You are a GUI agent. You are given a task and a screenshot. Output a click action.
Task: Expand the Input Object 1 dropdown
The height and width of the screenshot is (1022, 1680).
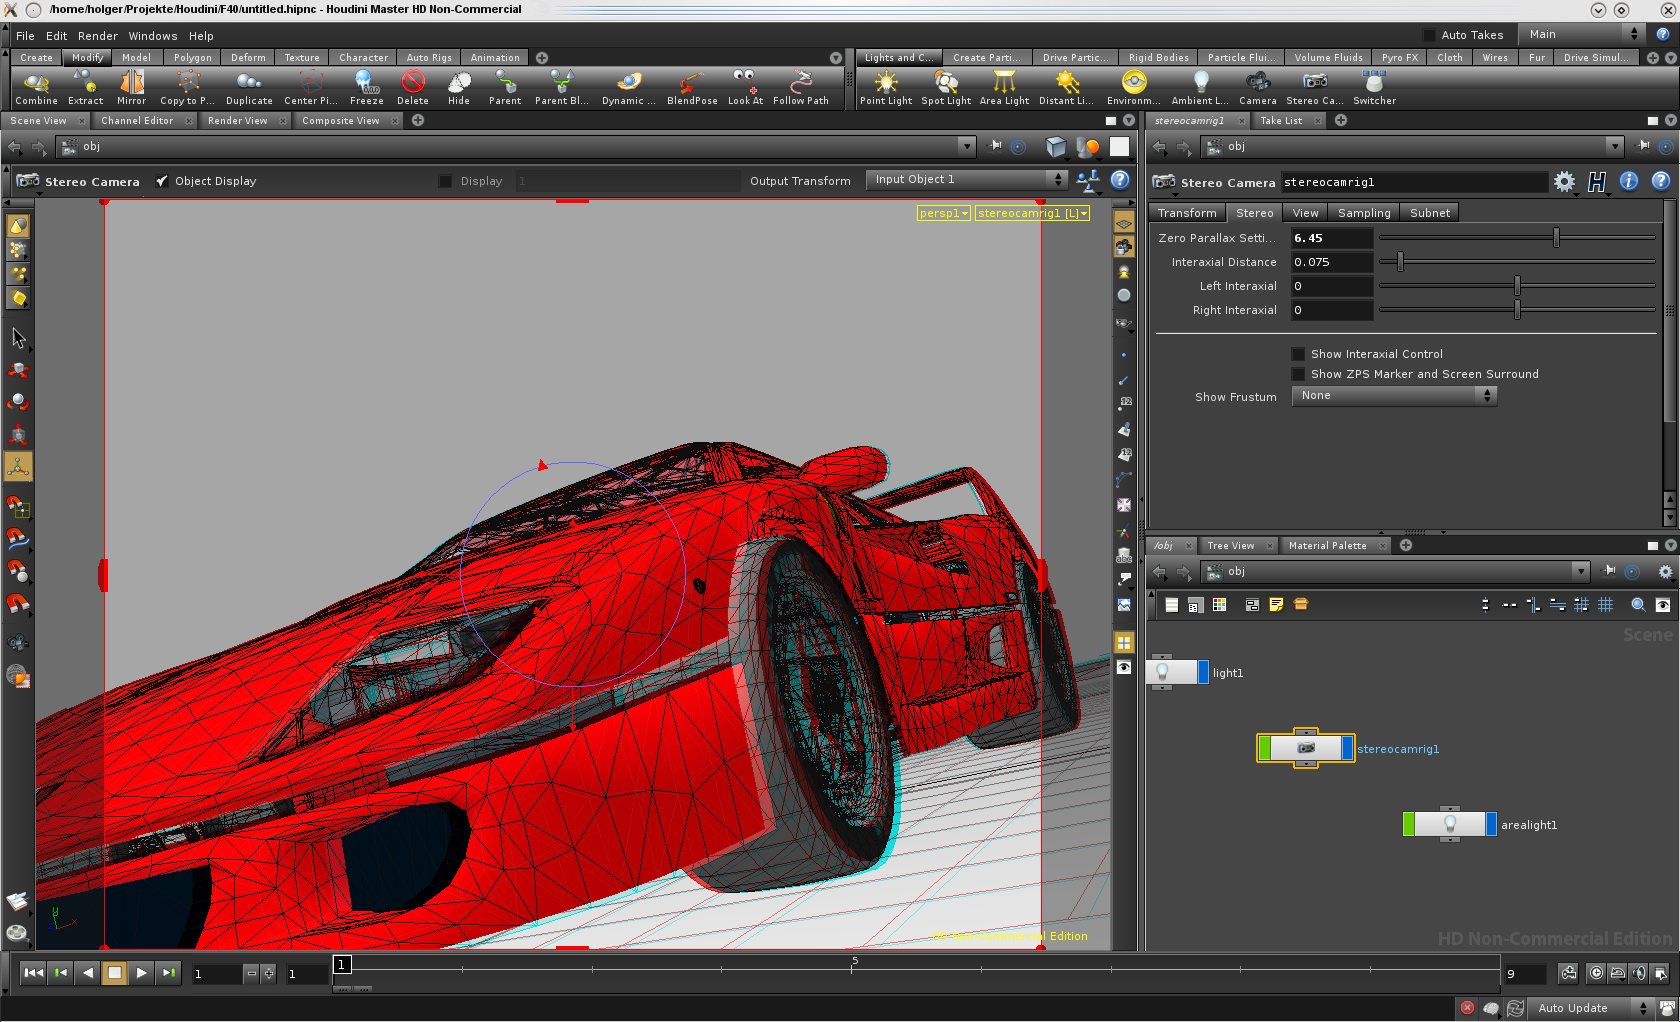[966, 180]
